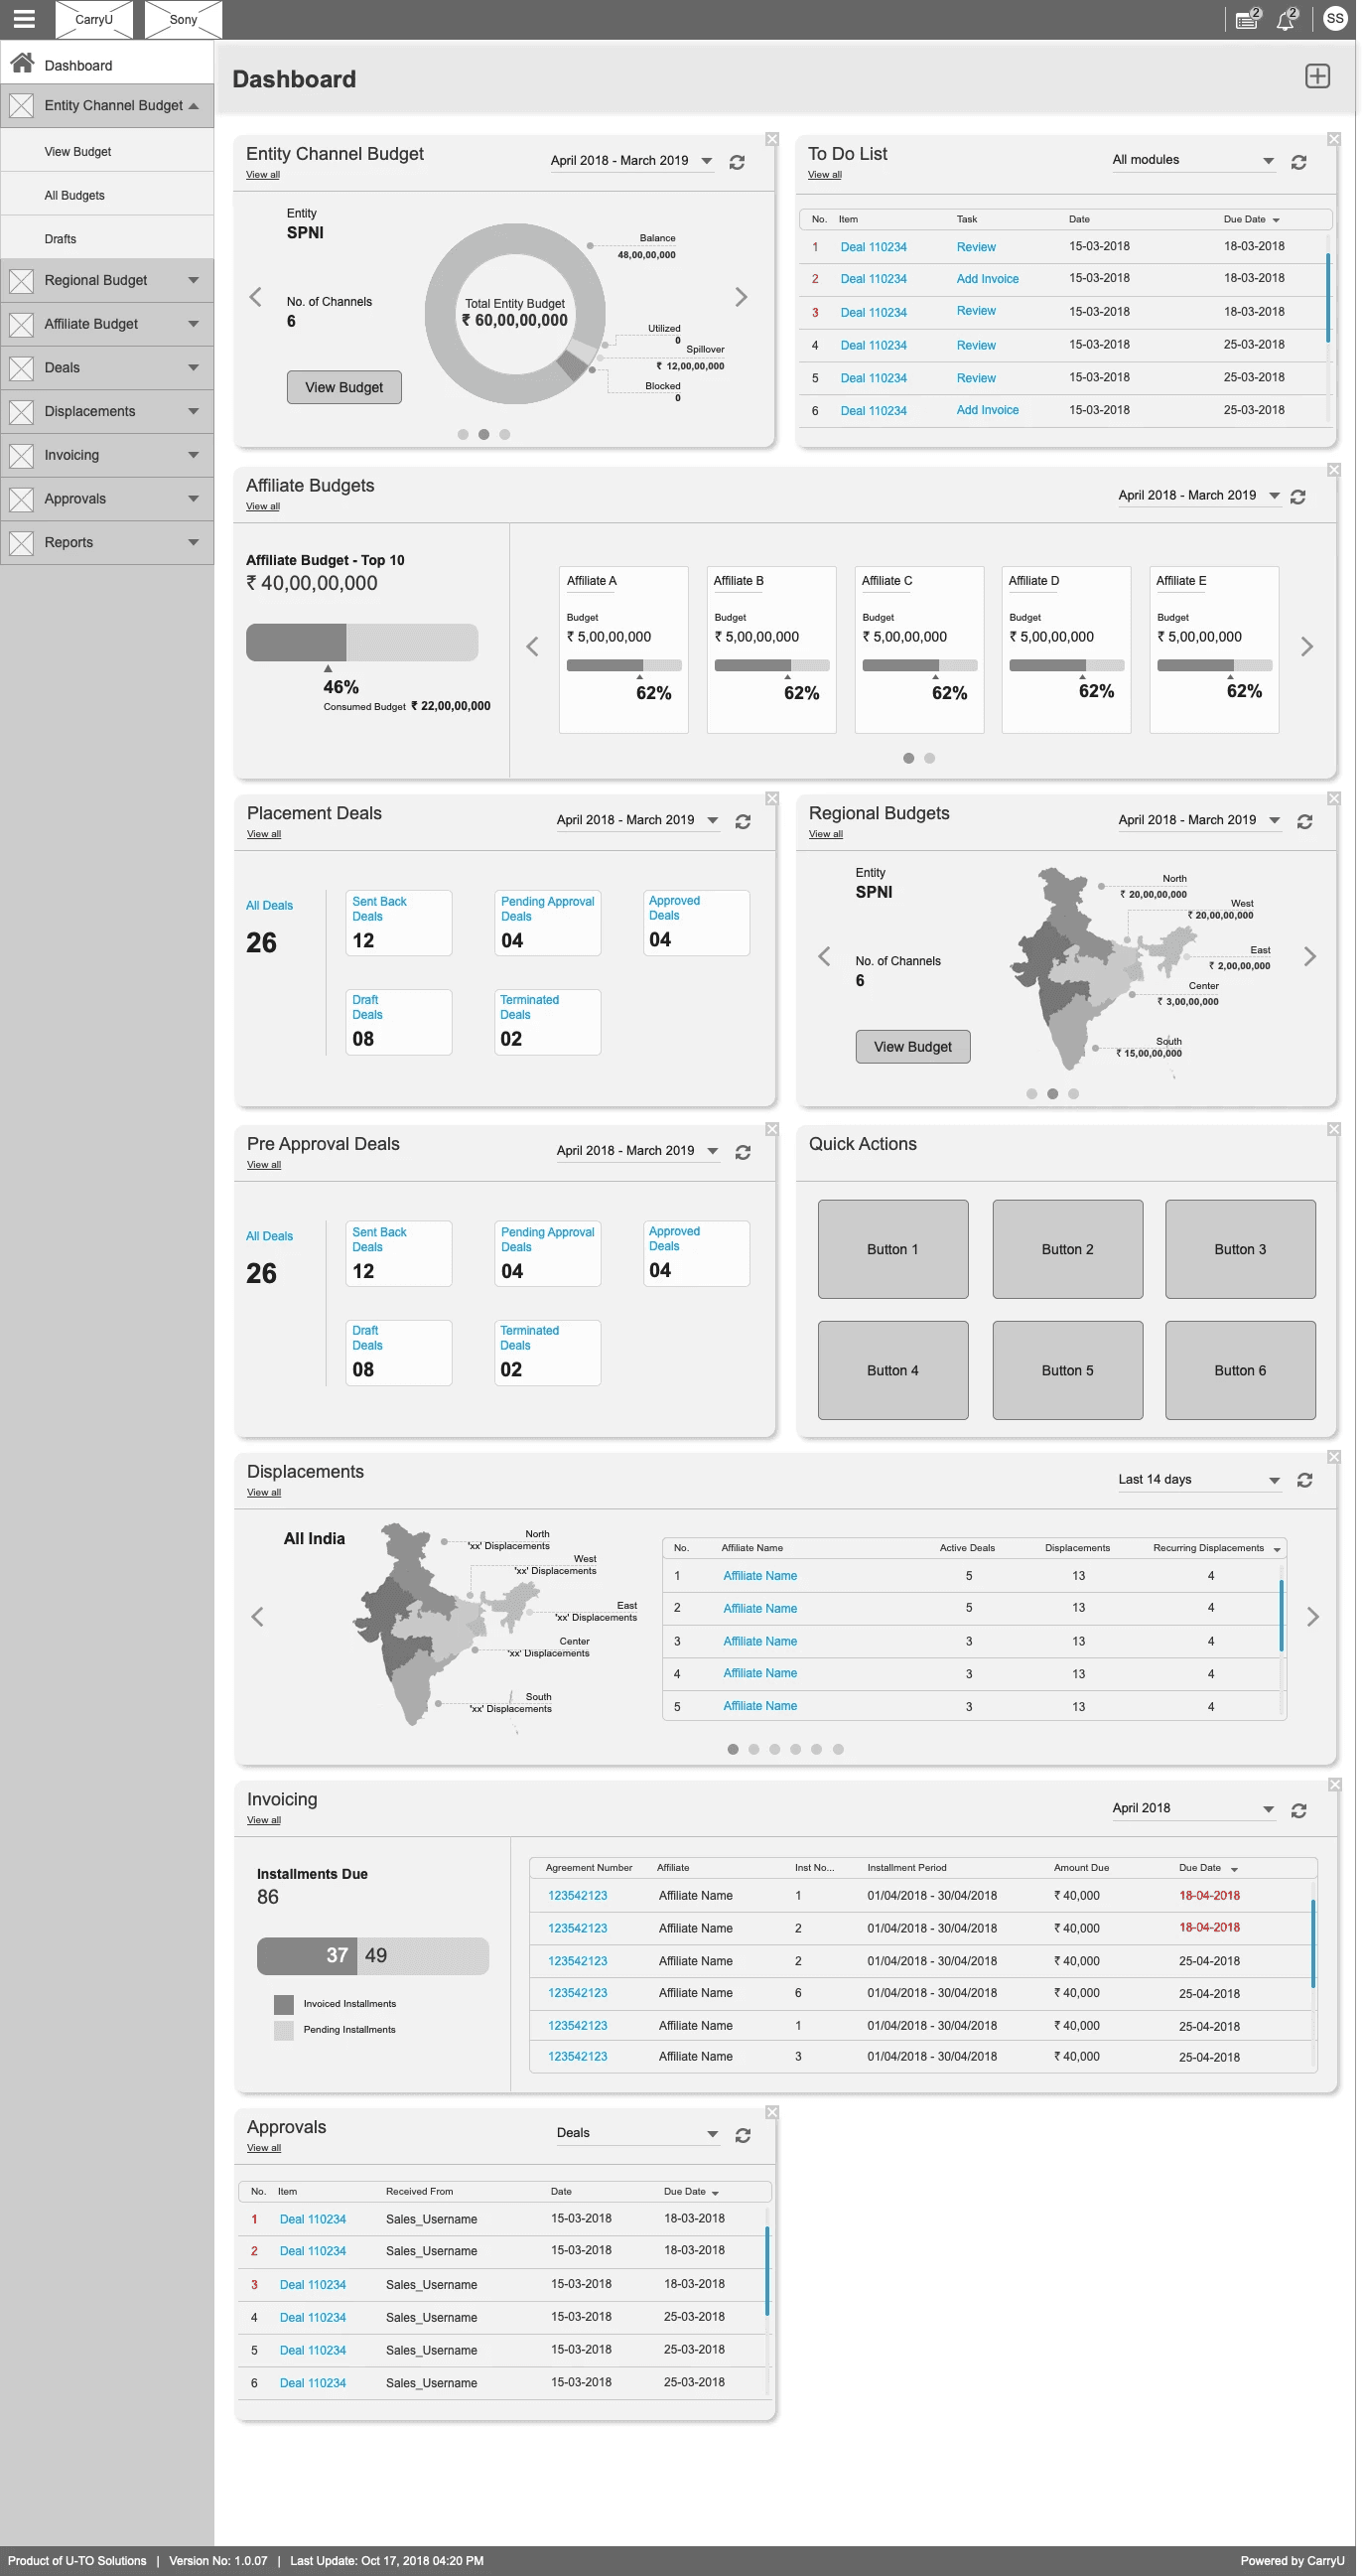Image resolution: width=1363 pixels, height=2576 pixels.
Task: Select the second page dot in Affiliate Budgets
Action: (x=929, y=759)
